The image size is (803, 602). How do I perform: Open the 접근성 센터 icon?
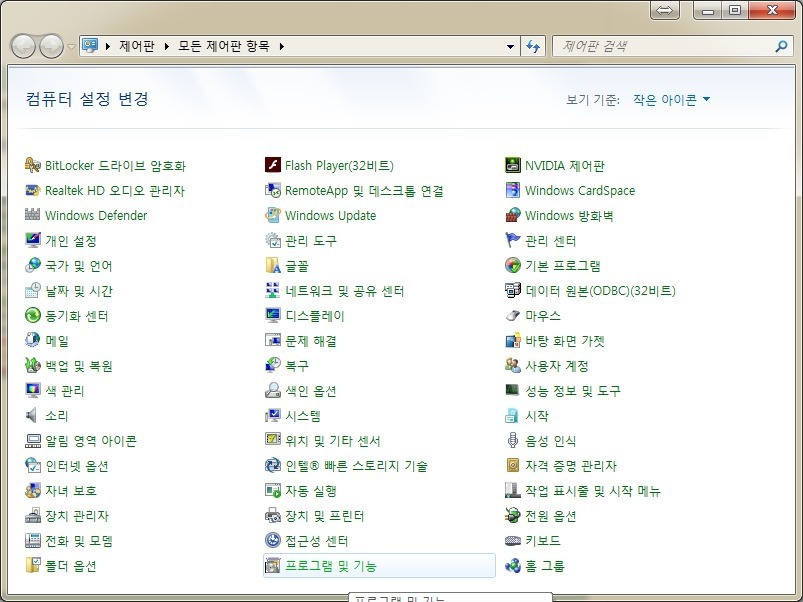tap(272, 541)
